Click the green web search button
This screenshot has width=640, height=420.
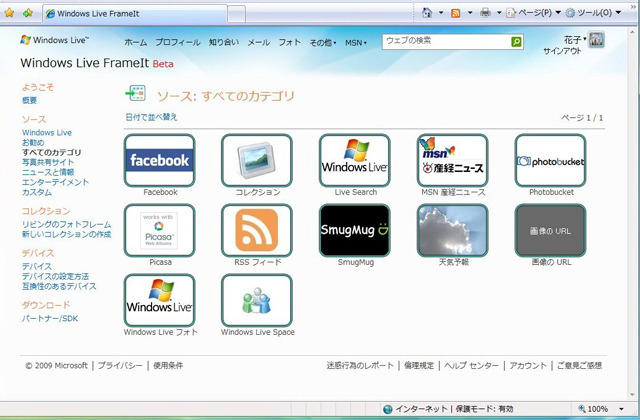516,42
